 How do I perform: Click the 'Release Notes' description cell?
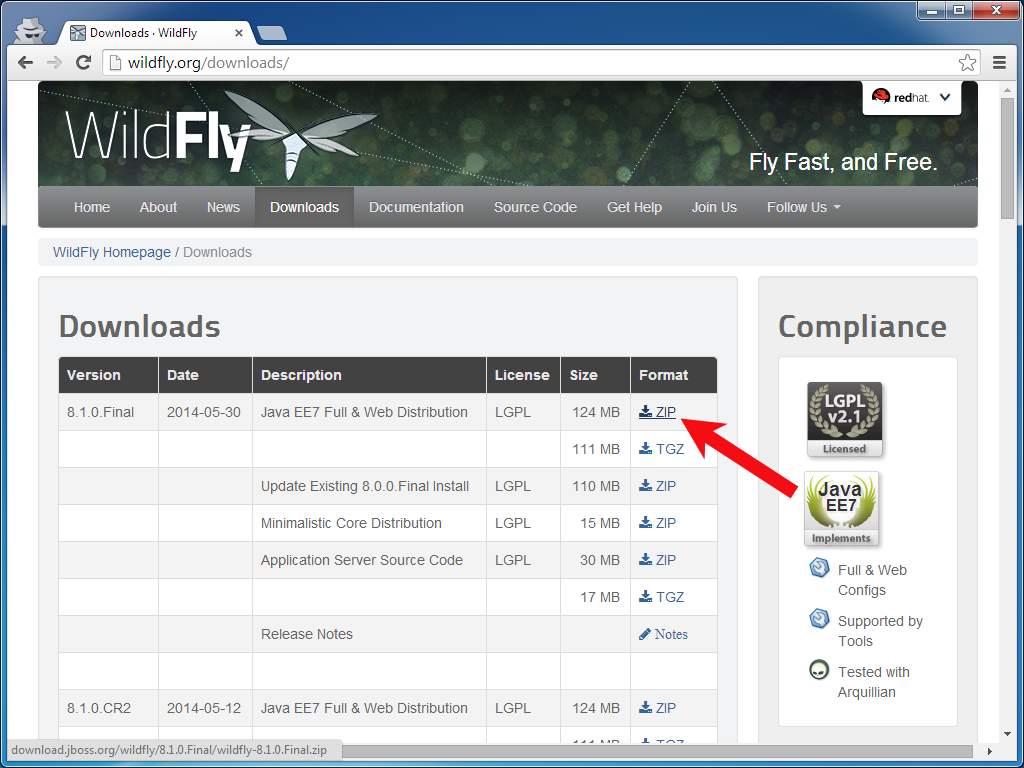click(x=370, y=634)
